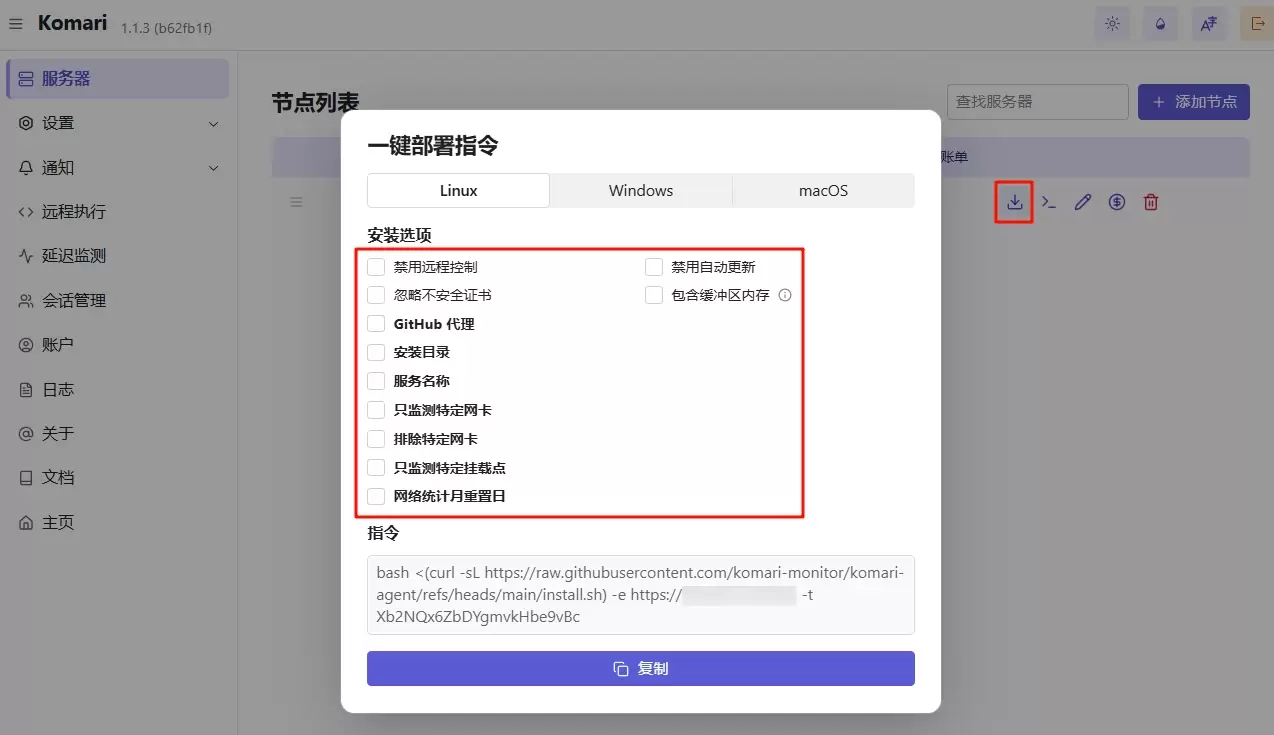The image size is (1274, 735).
Task: Open the 关于 page in the sidebar
Action: click(x=118, y=434)
